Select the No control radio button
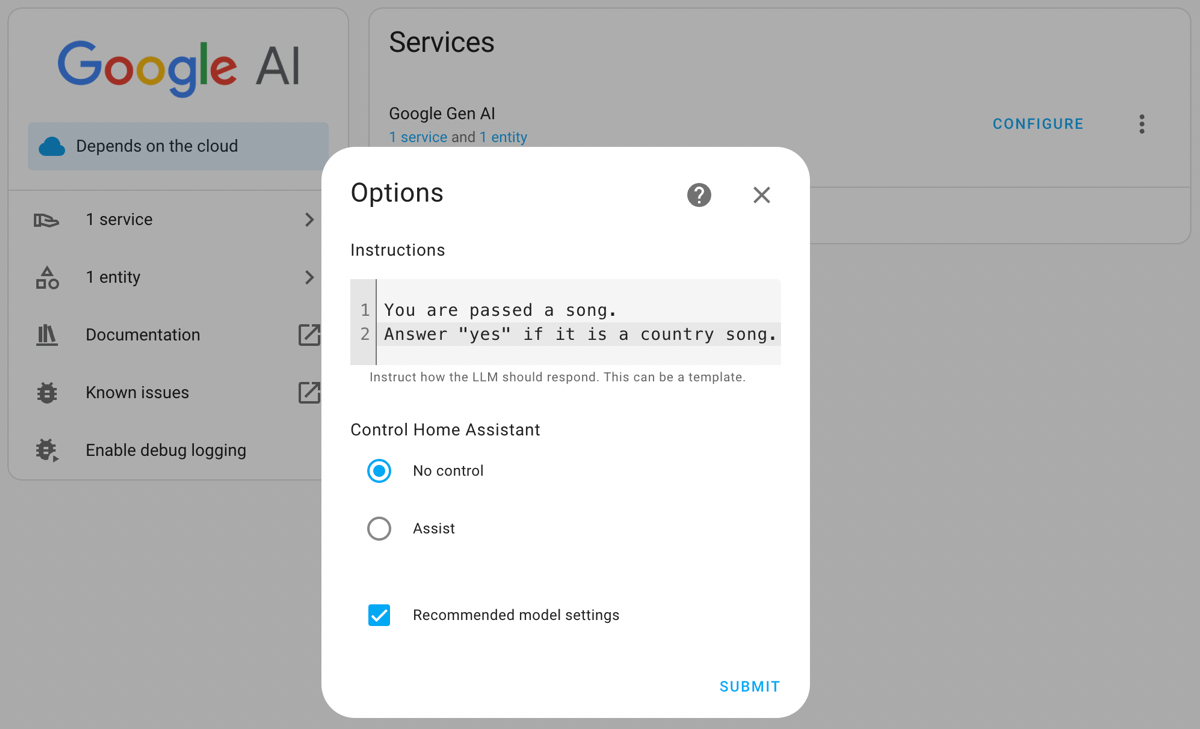 [379, 470]
